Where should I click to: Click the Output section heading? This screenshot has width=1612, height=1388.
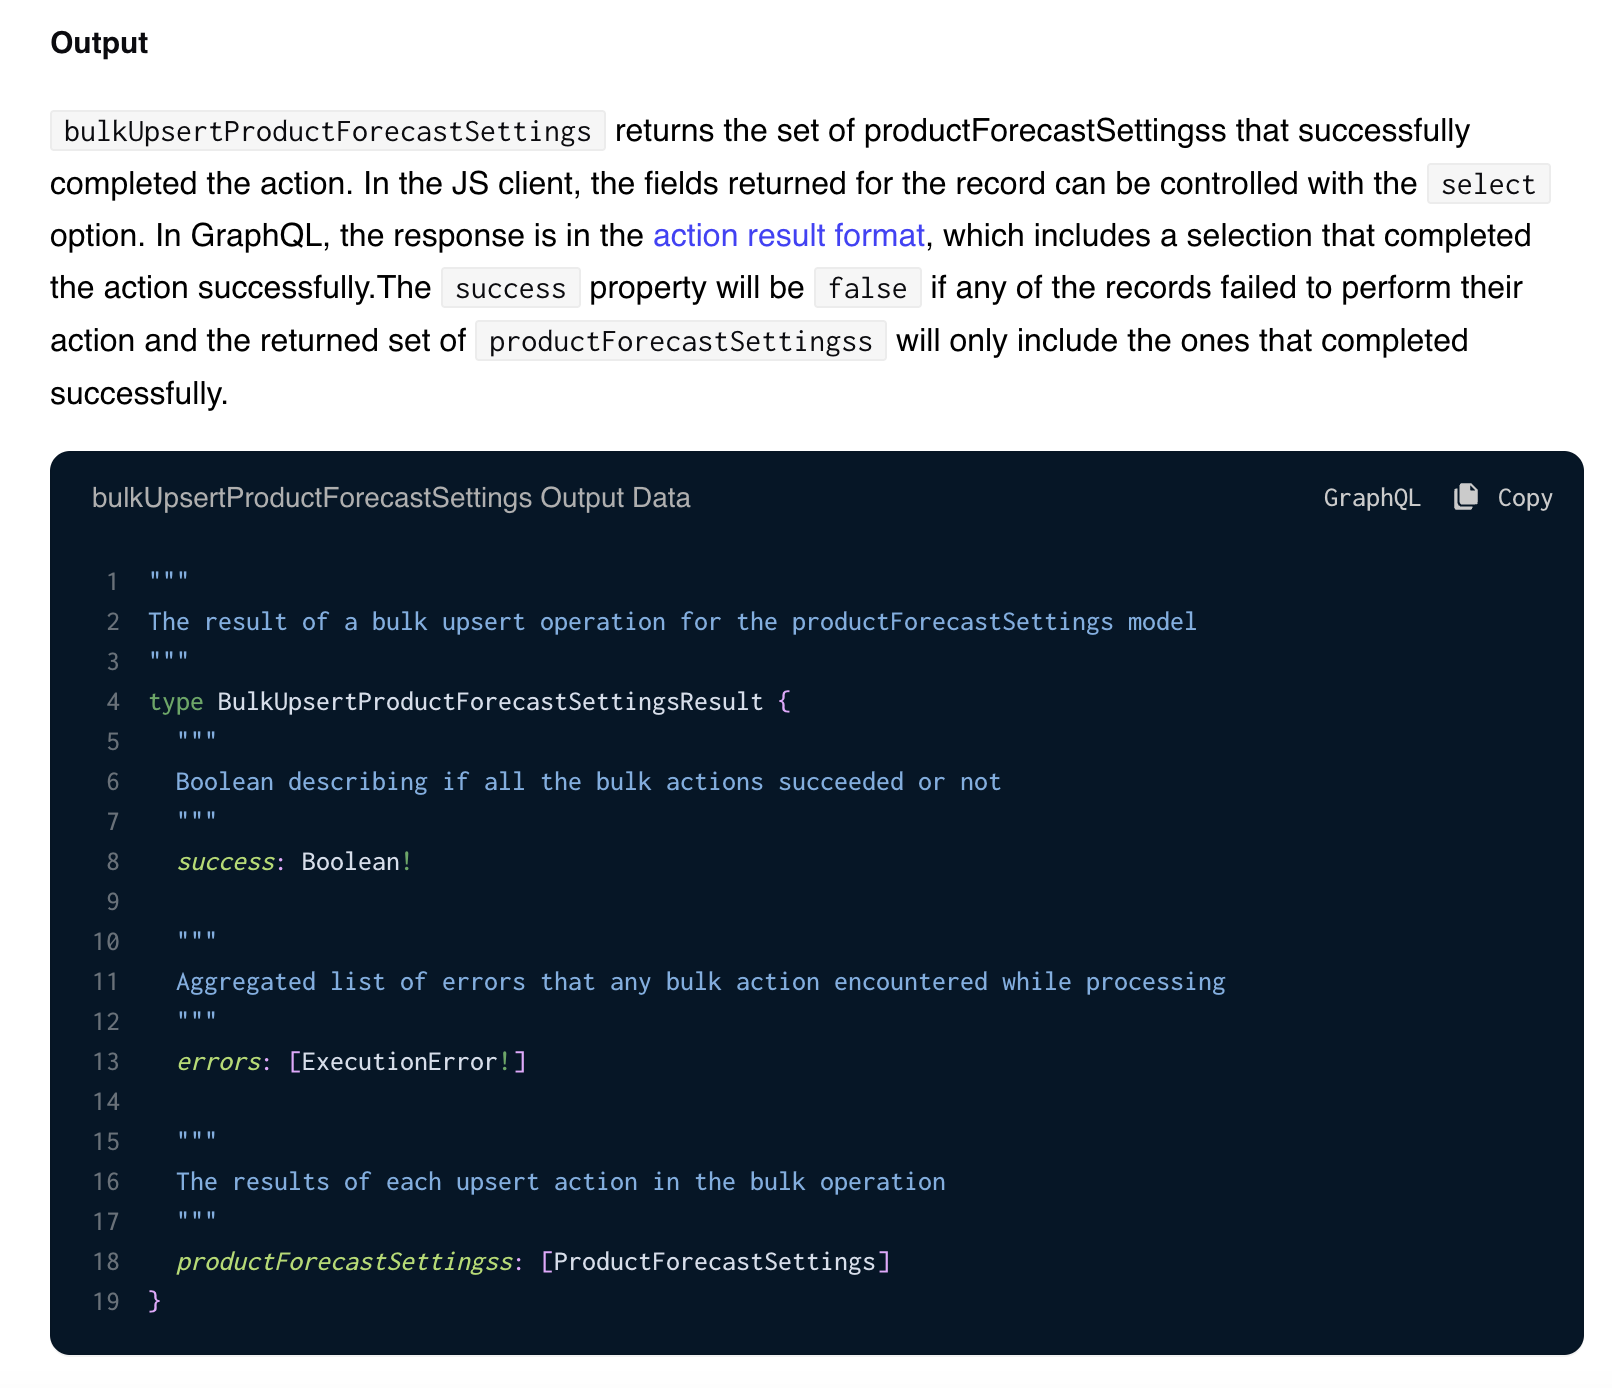coord(98,42)
